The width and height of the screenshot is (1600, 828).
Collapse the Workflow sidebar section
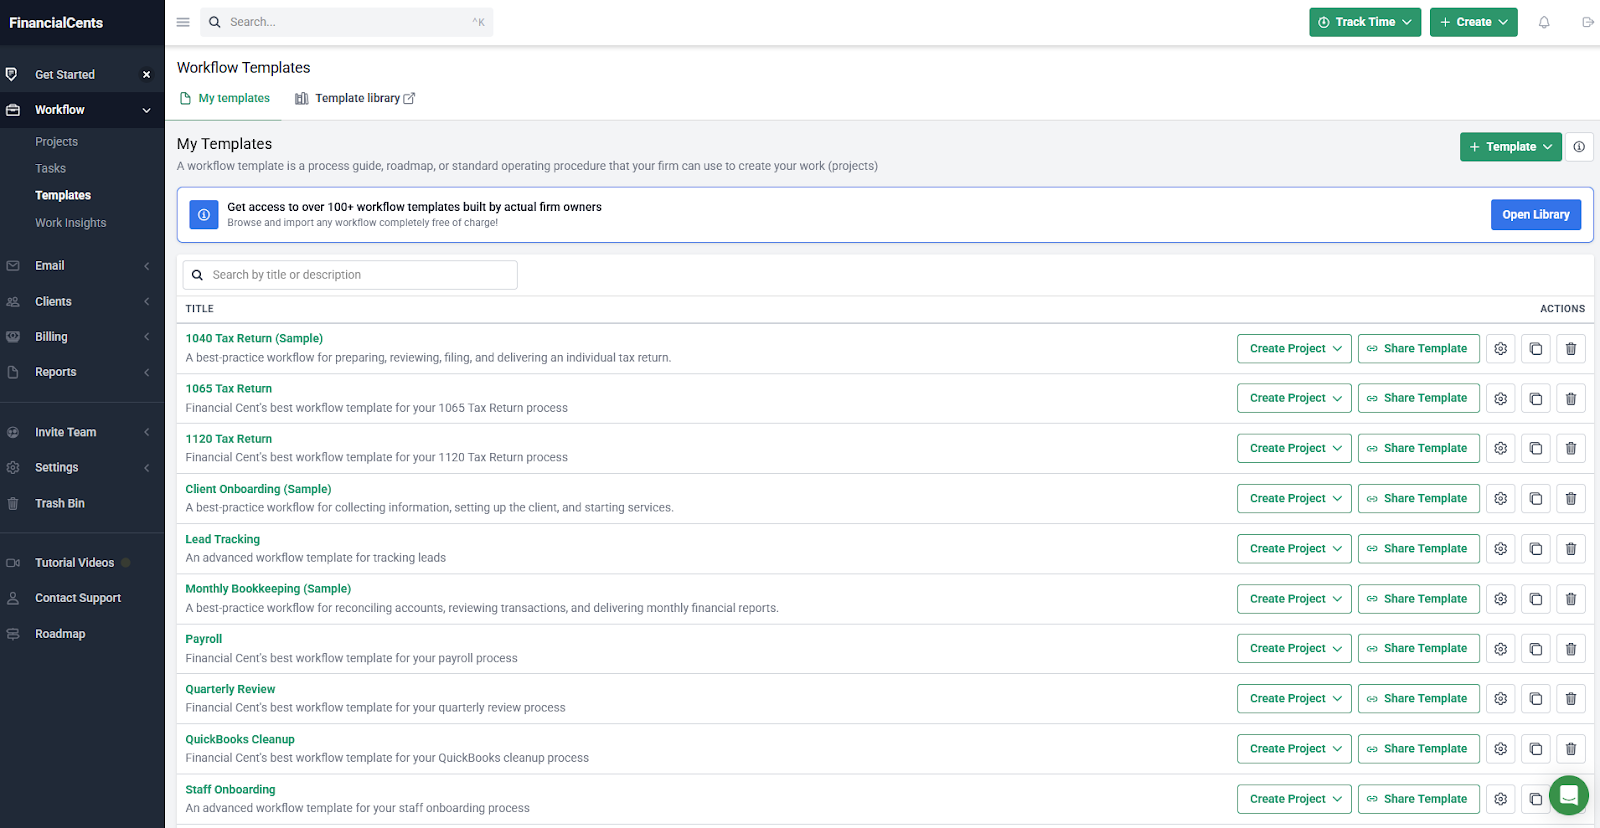click(x=82, y=110)
